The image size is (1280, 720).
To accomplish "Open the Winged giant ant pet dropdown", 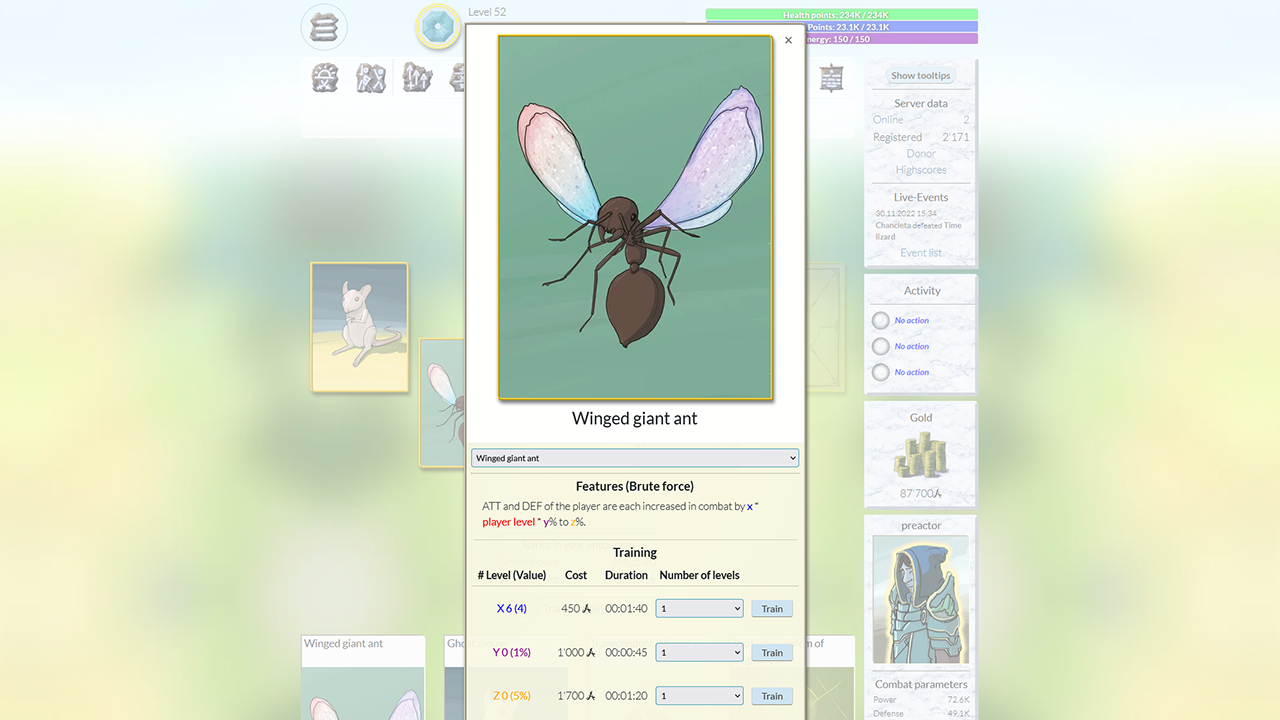I will tap(635, 458).
